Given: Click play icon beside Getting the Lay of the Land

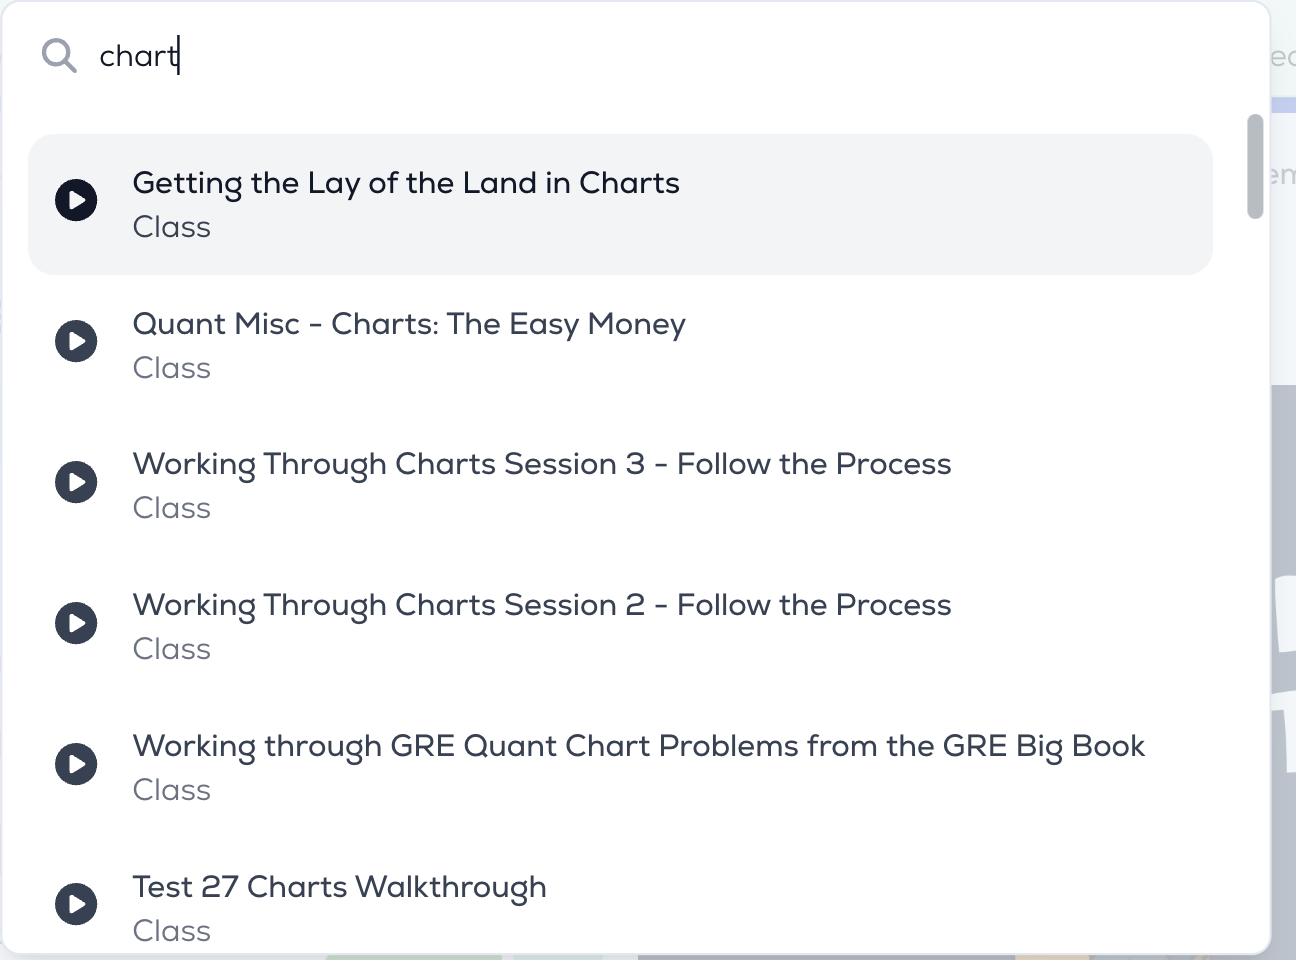Looking at the screenshot, I should [x=76, y=200].
